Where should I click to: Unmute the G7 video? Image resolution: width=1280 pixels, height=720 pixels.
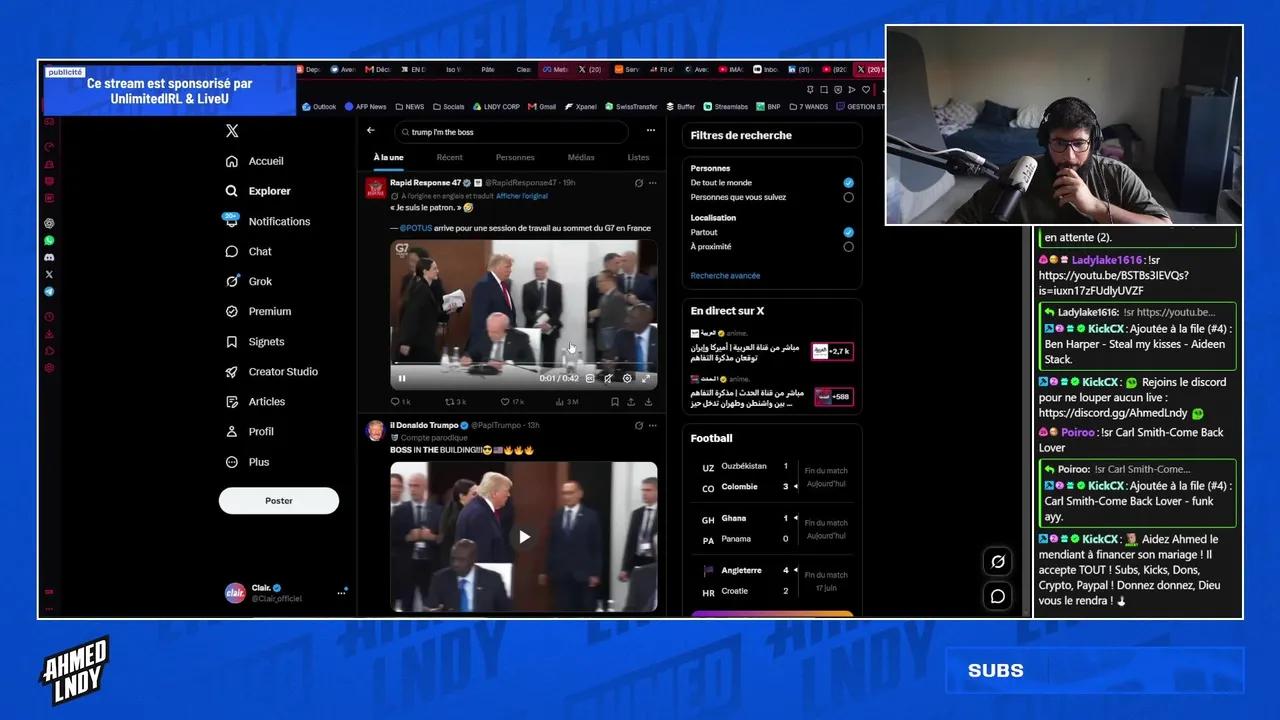(608, 378)
